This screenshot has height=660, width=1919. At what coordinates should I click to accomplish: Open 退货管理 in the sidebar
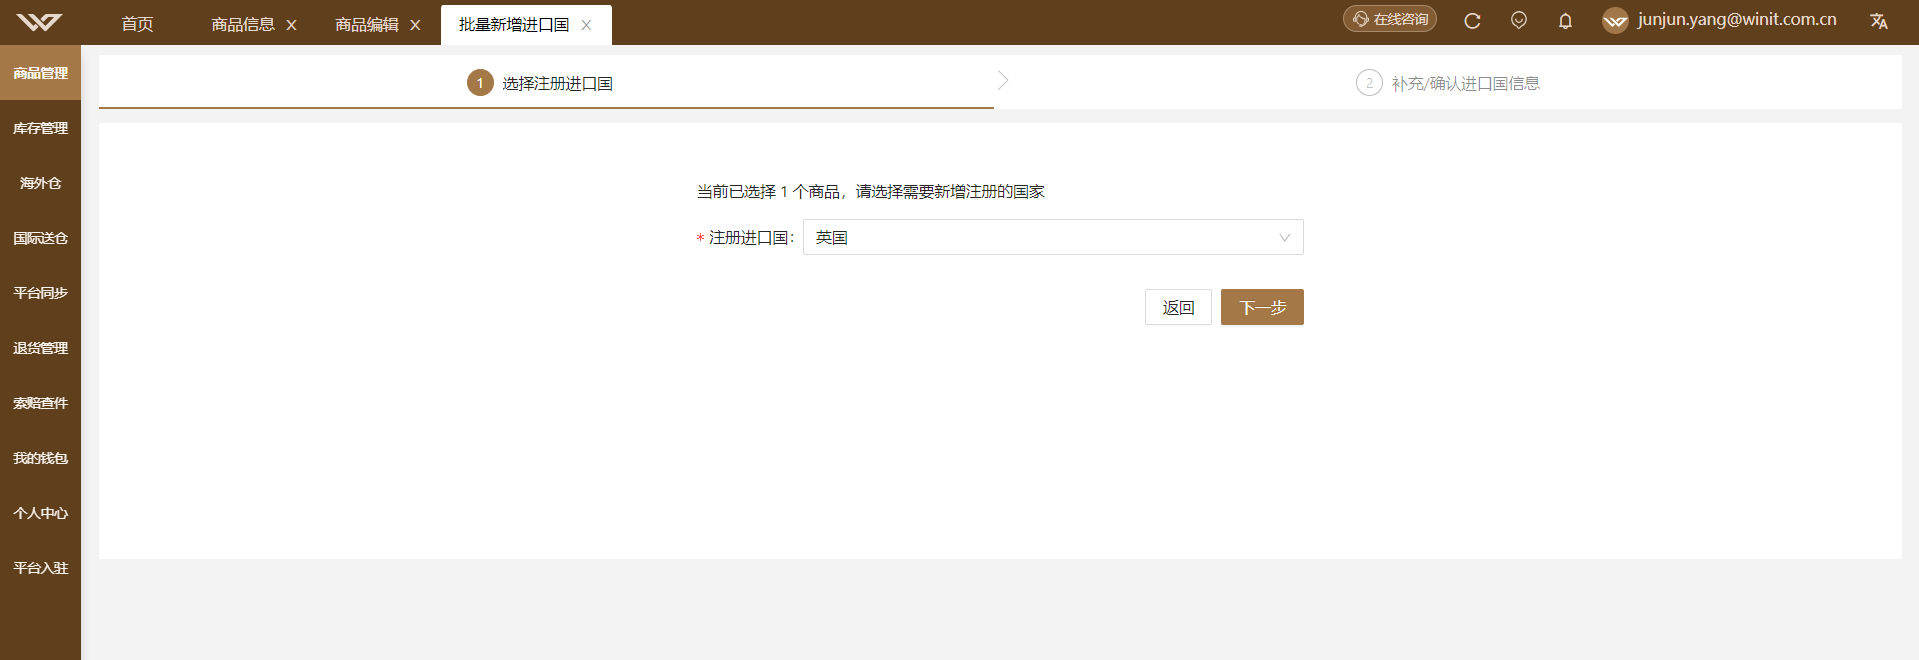[40, 348]
